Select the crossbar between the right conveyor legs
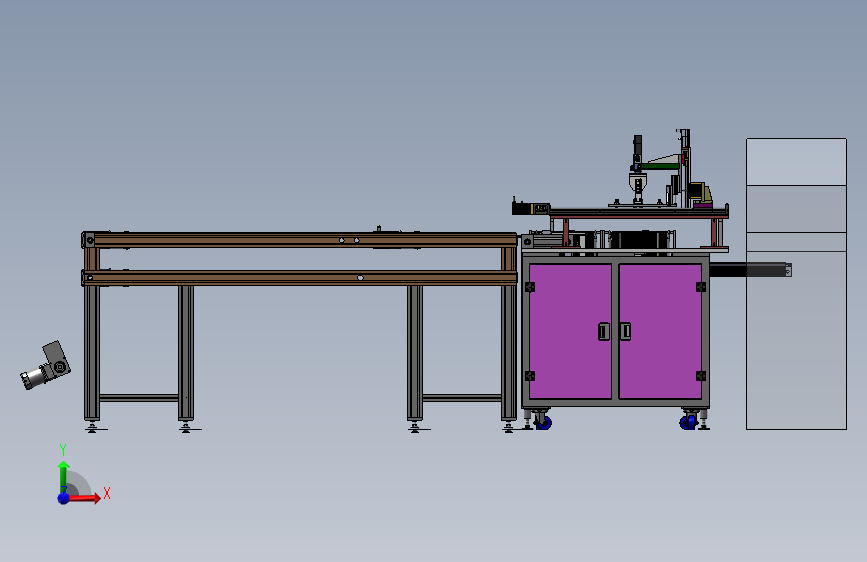 tap(462, 398)
